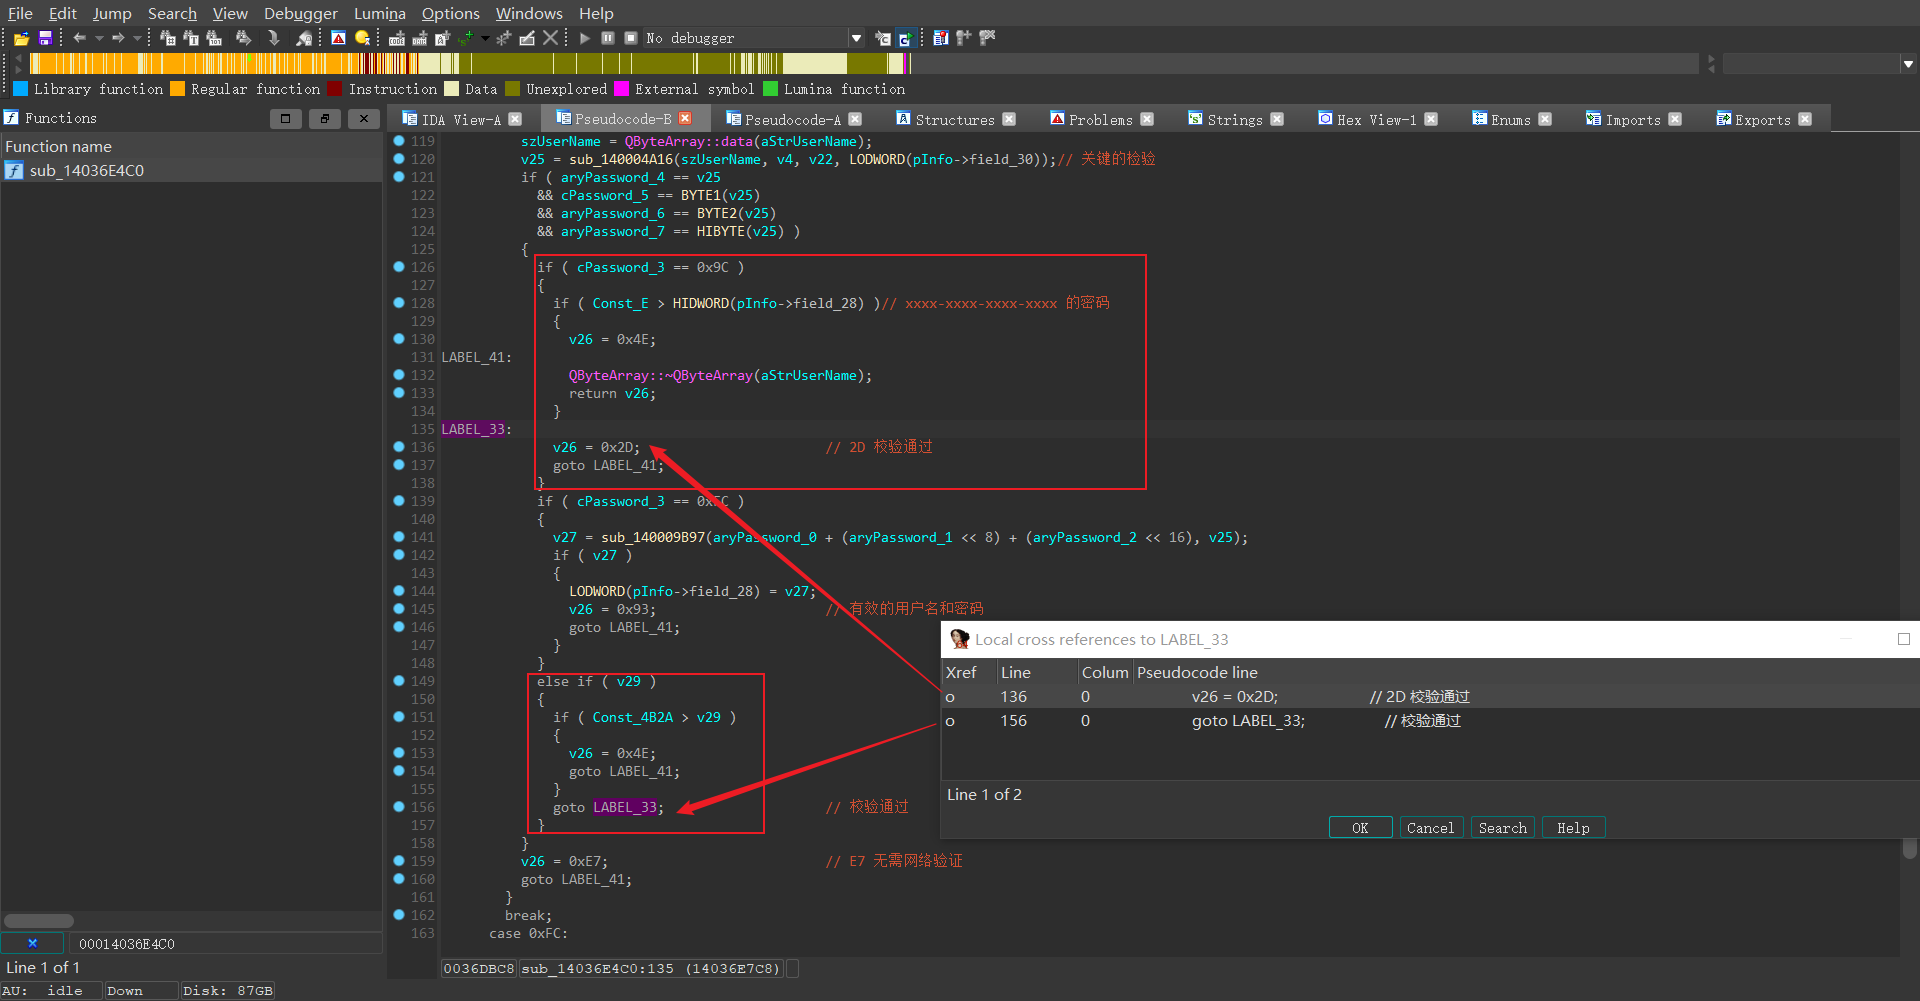Open the No debugger dropdown
The width and height of the screenshot is (1920, 1001).
[x=856, y=38]
